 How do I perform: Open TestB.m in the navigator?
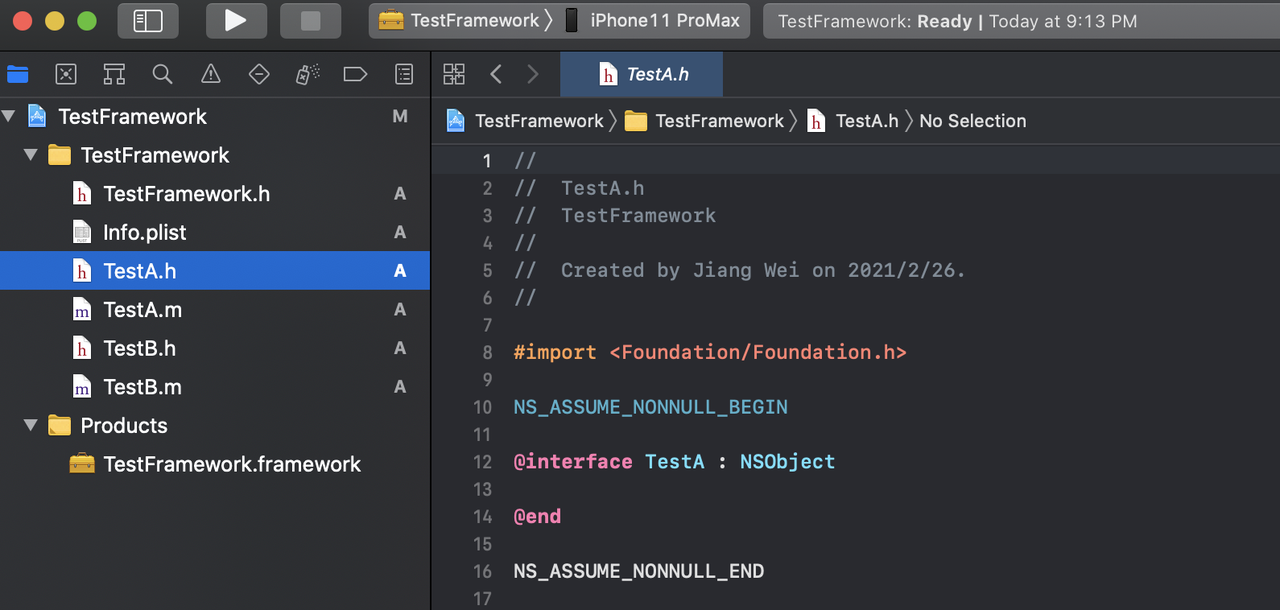pyautogui.click(x=215, y=387)
